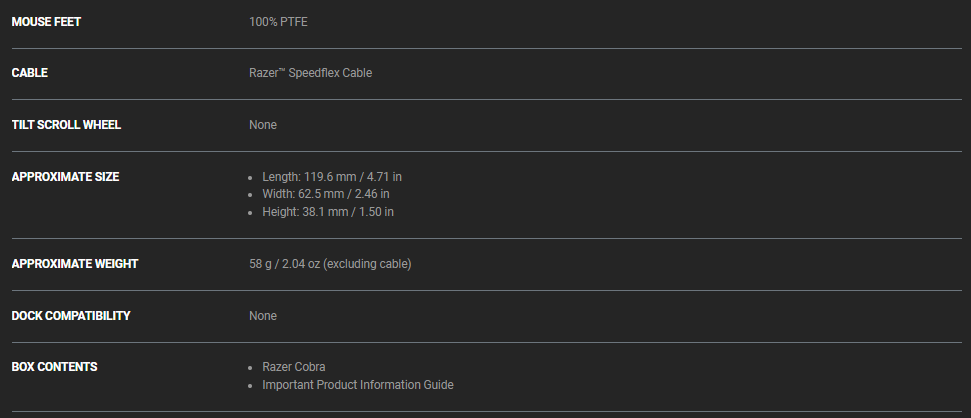The image size is (971, 418).
Task: Click the APPROXIMATE WEIGHT label
Action: pos(75,264)
